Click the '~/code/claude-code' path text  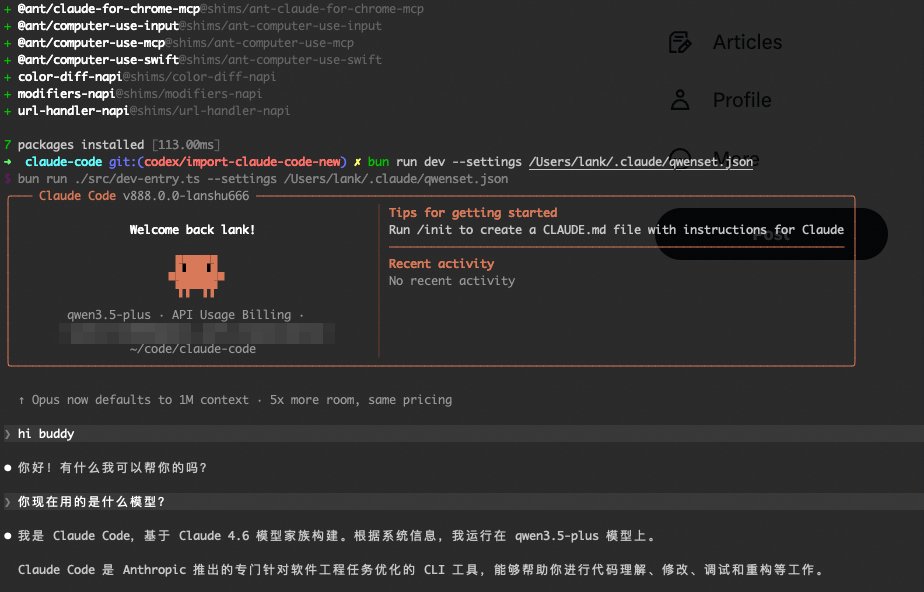[193, 349]
